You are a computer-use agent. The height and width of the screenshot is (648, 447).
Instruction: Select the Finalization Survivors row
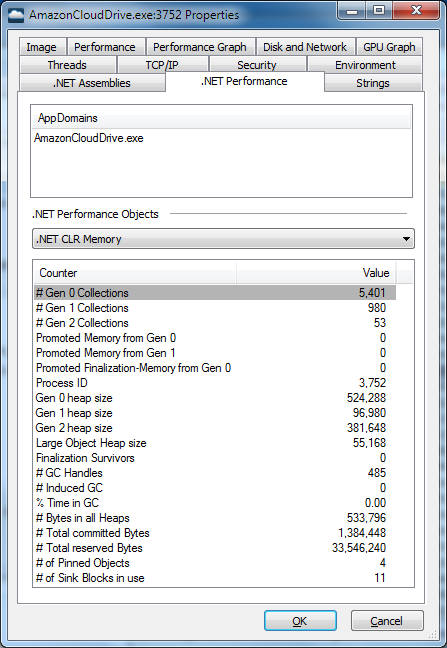pos(215,458)
